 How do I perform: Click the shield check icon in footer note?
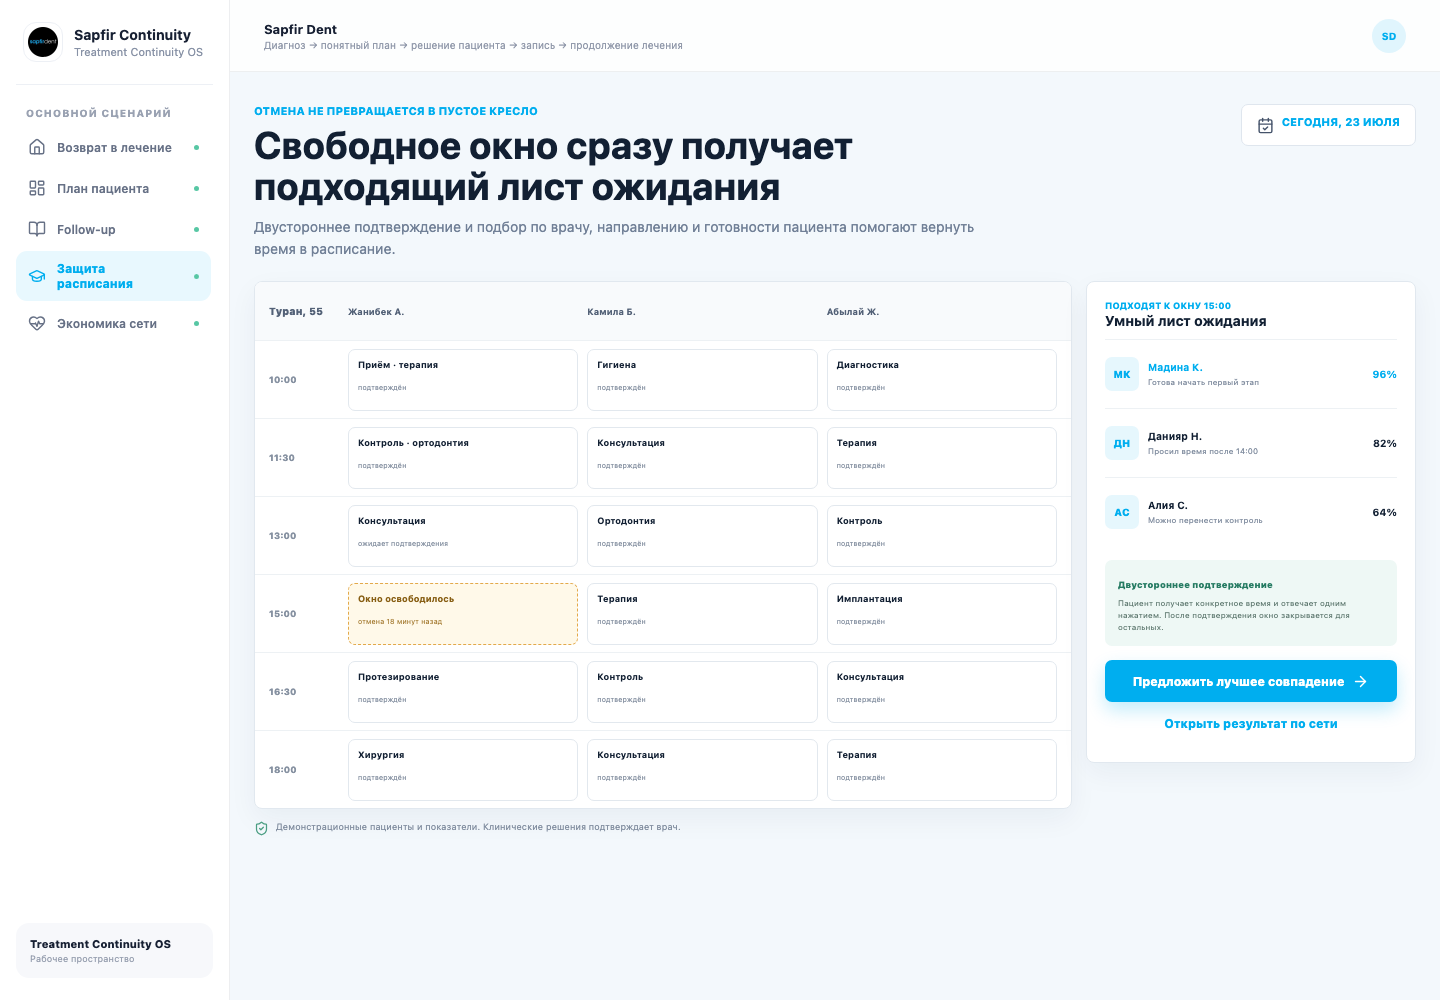(x=262, y=828)
